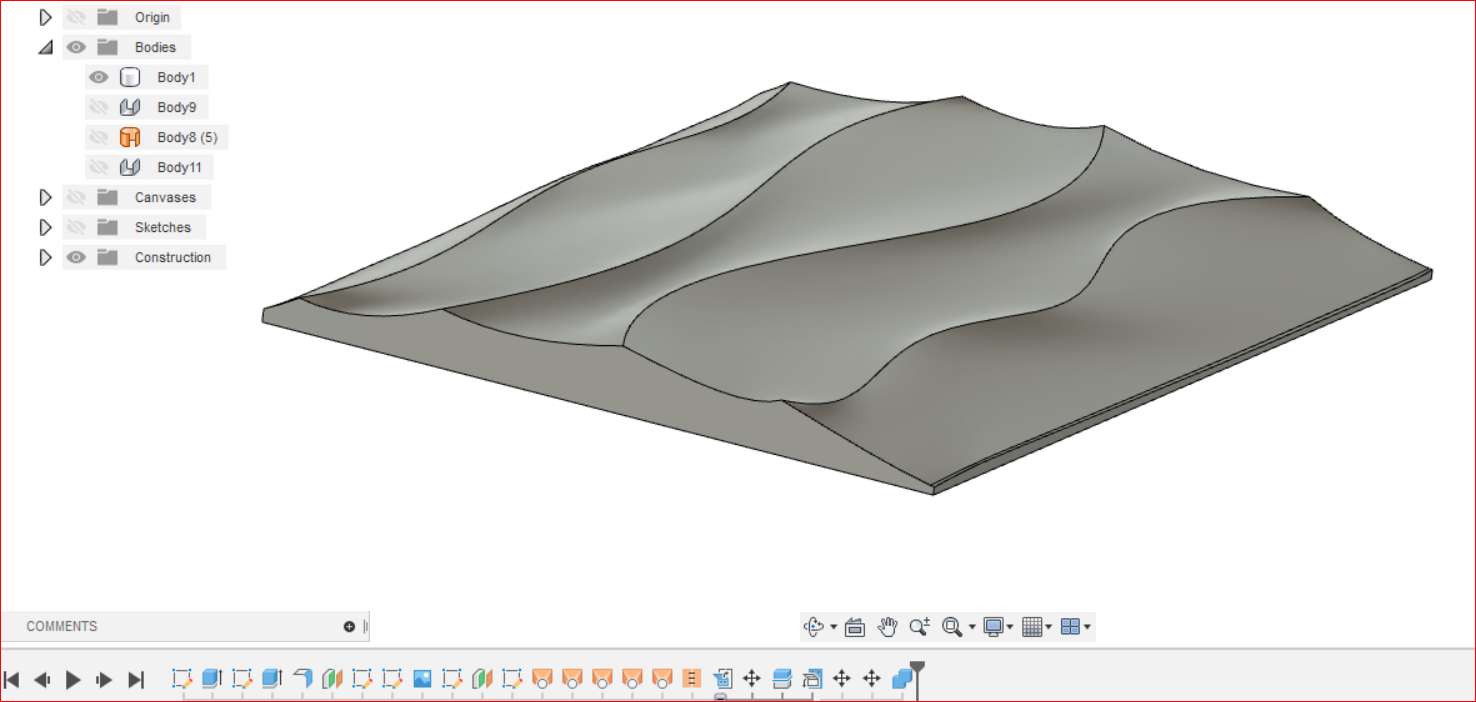
Task: Open Display Settings monitor icon
Action: point(993,627)
